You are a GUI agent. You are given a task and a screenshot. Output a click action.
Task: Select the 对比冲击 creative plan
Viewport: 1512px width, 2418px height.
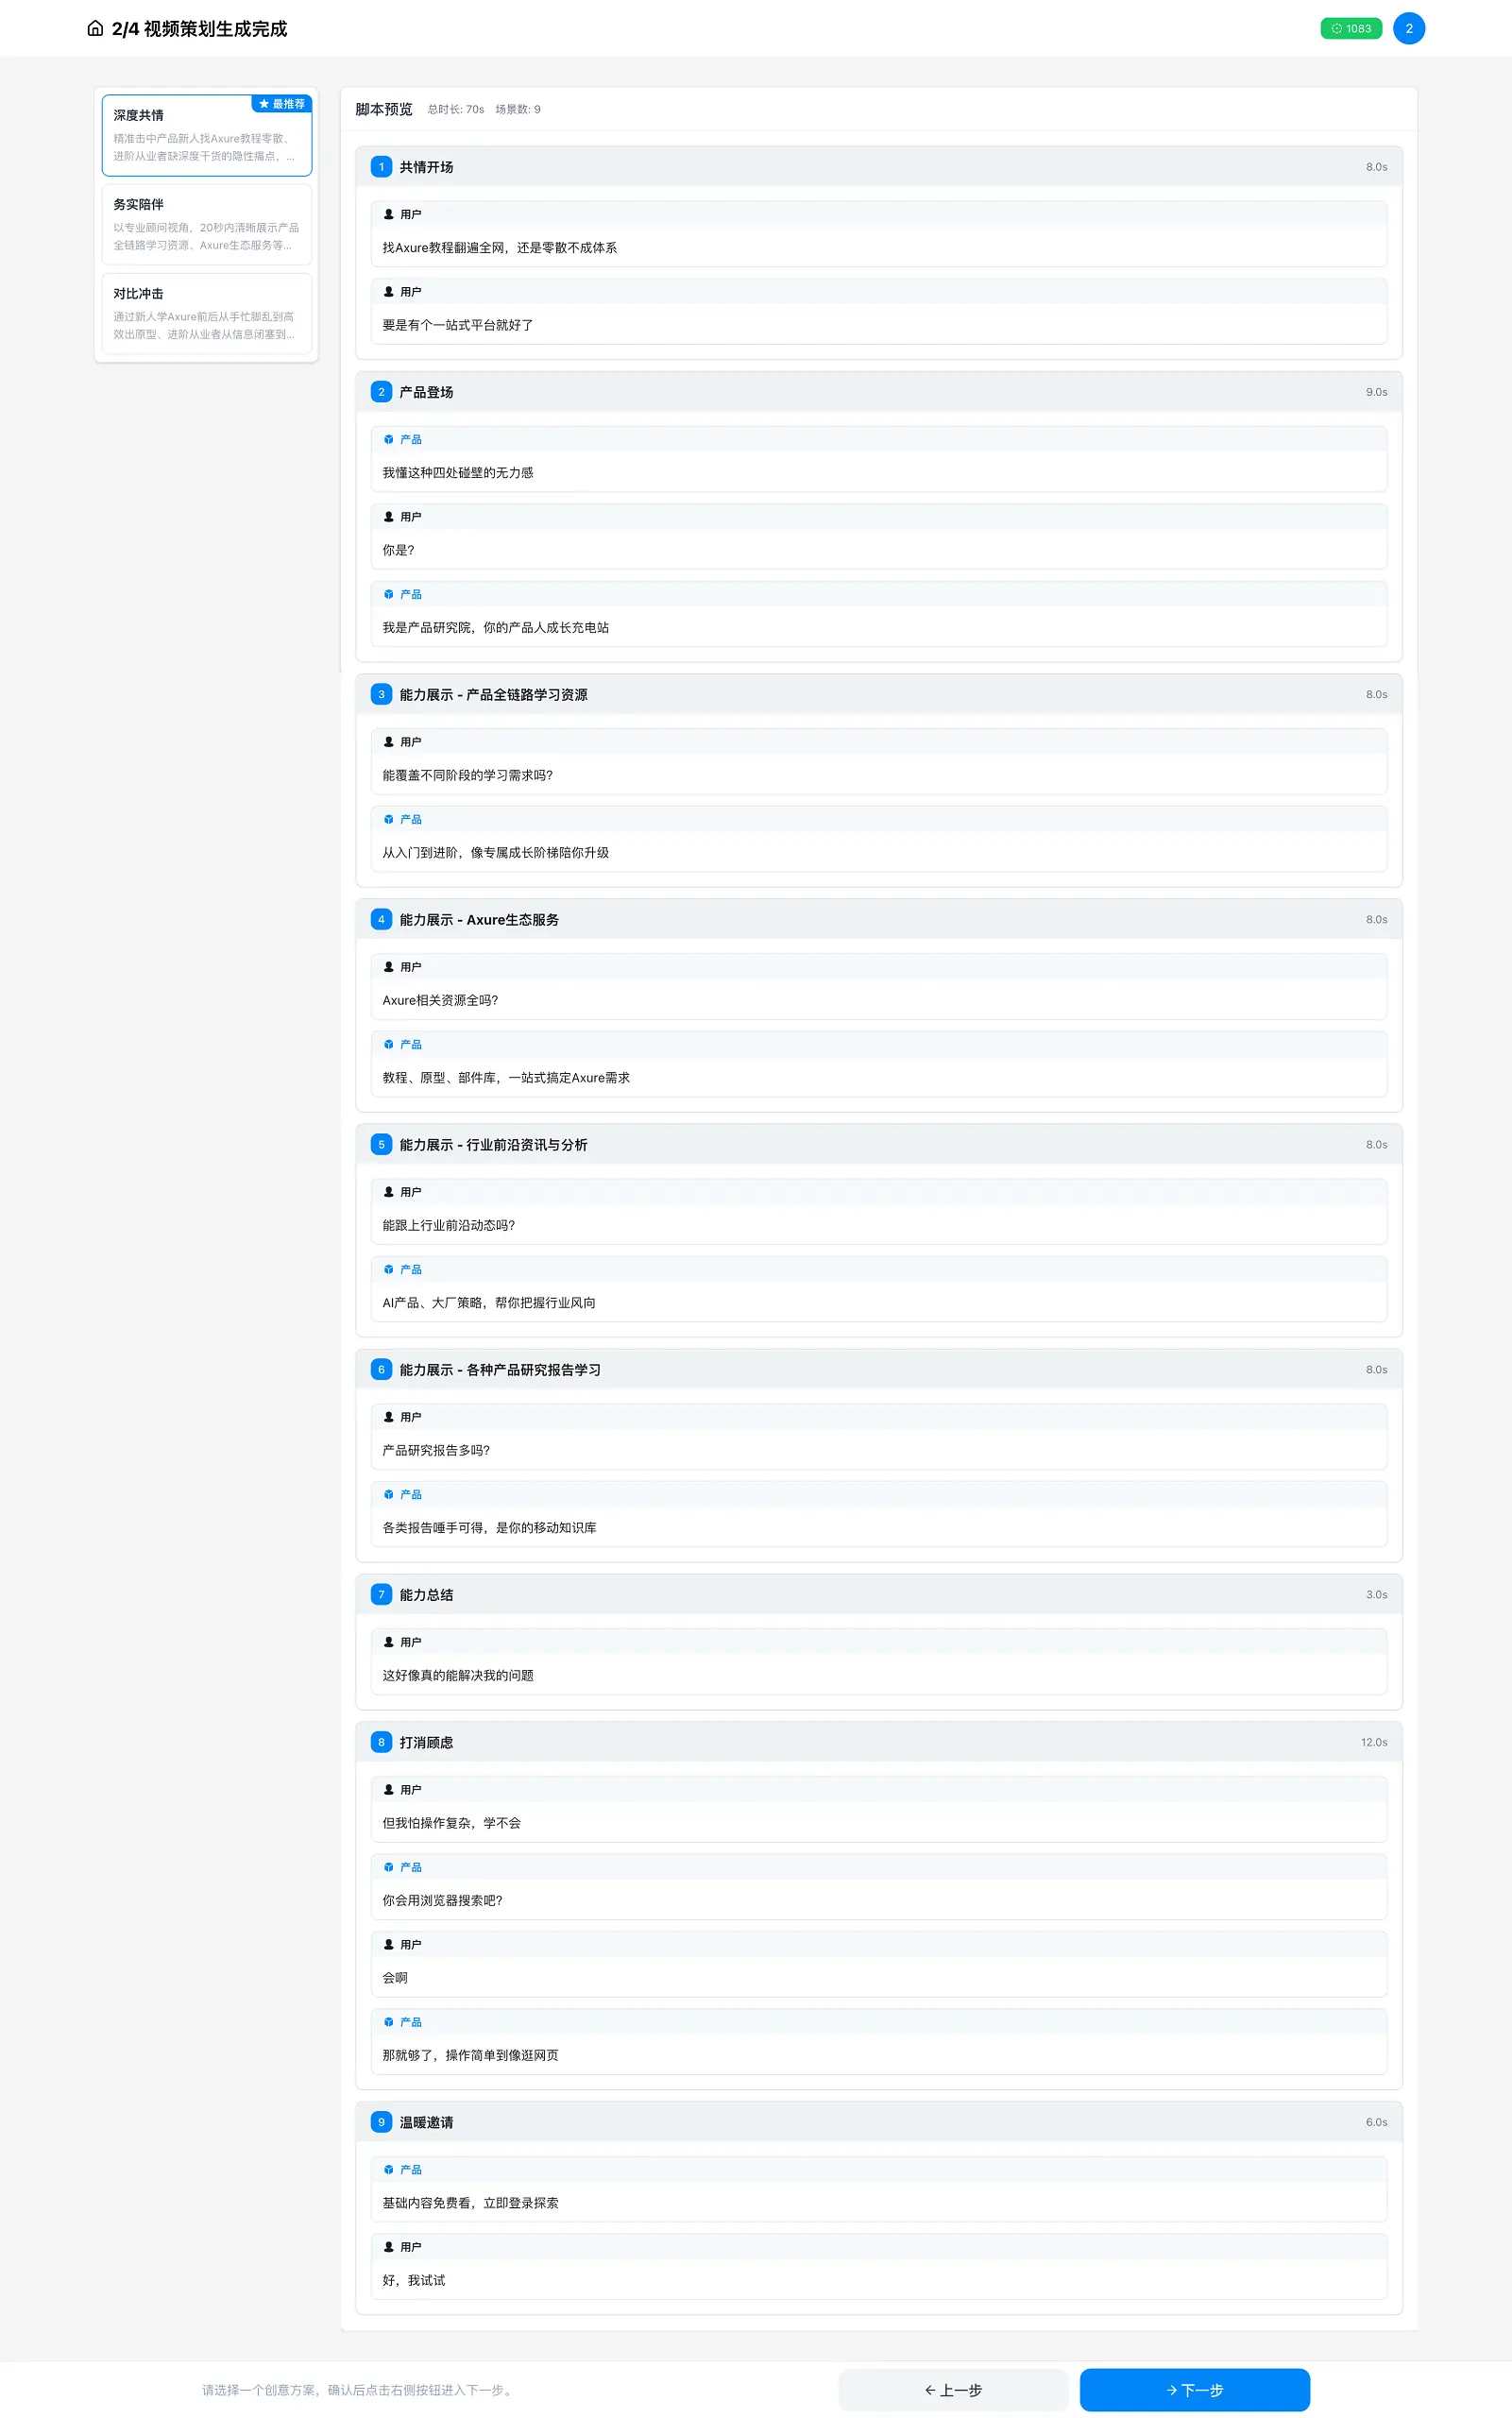pos(206,313)
